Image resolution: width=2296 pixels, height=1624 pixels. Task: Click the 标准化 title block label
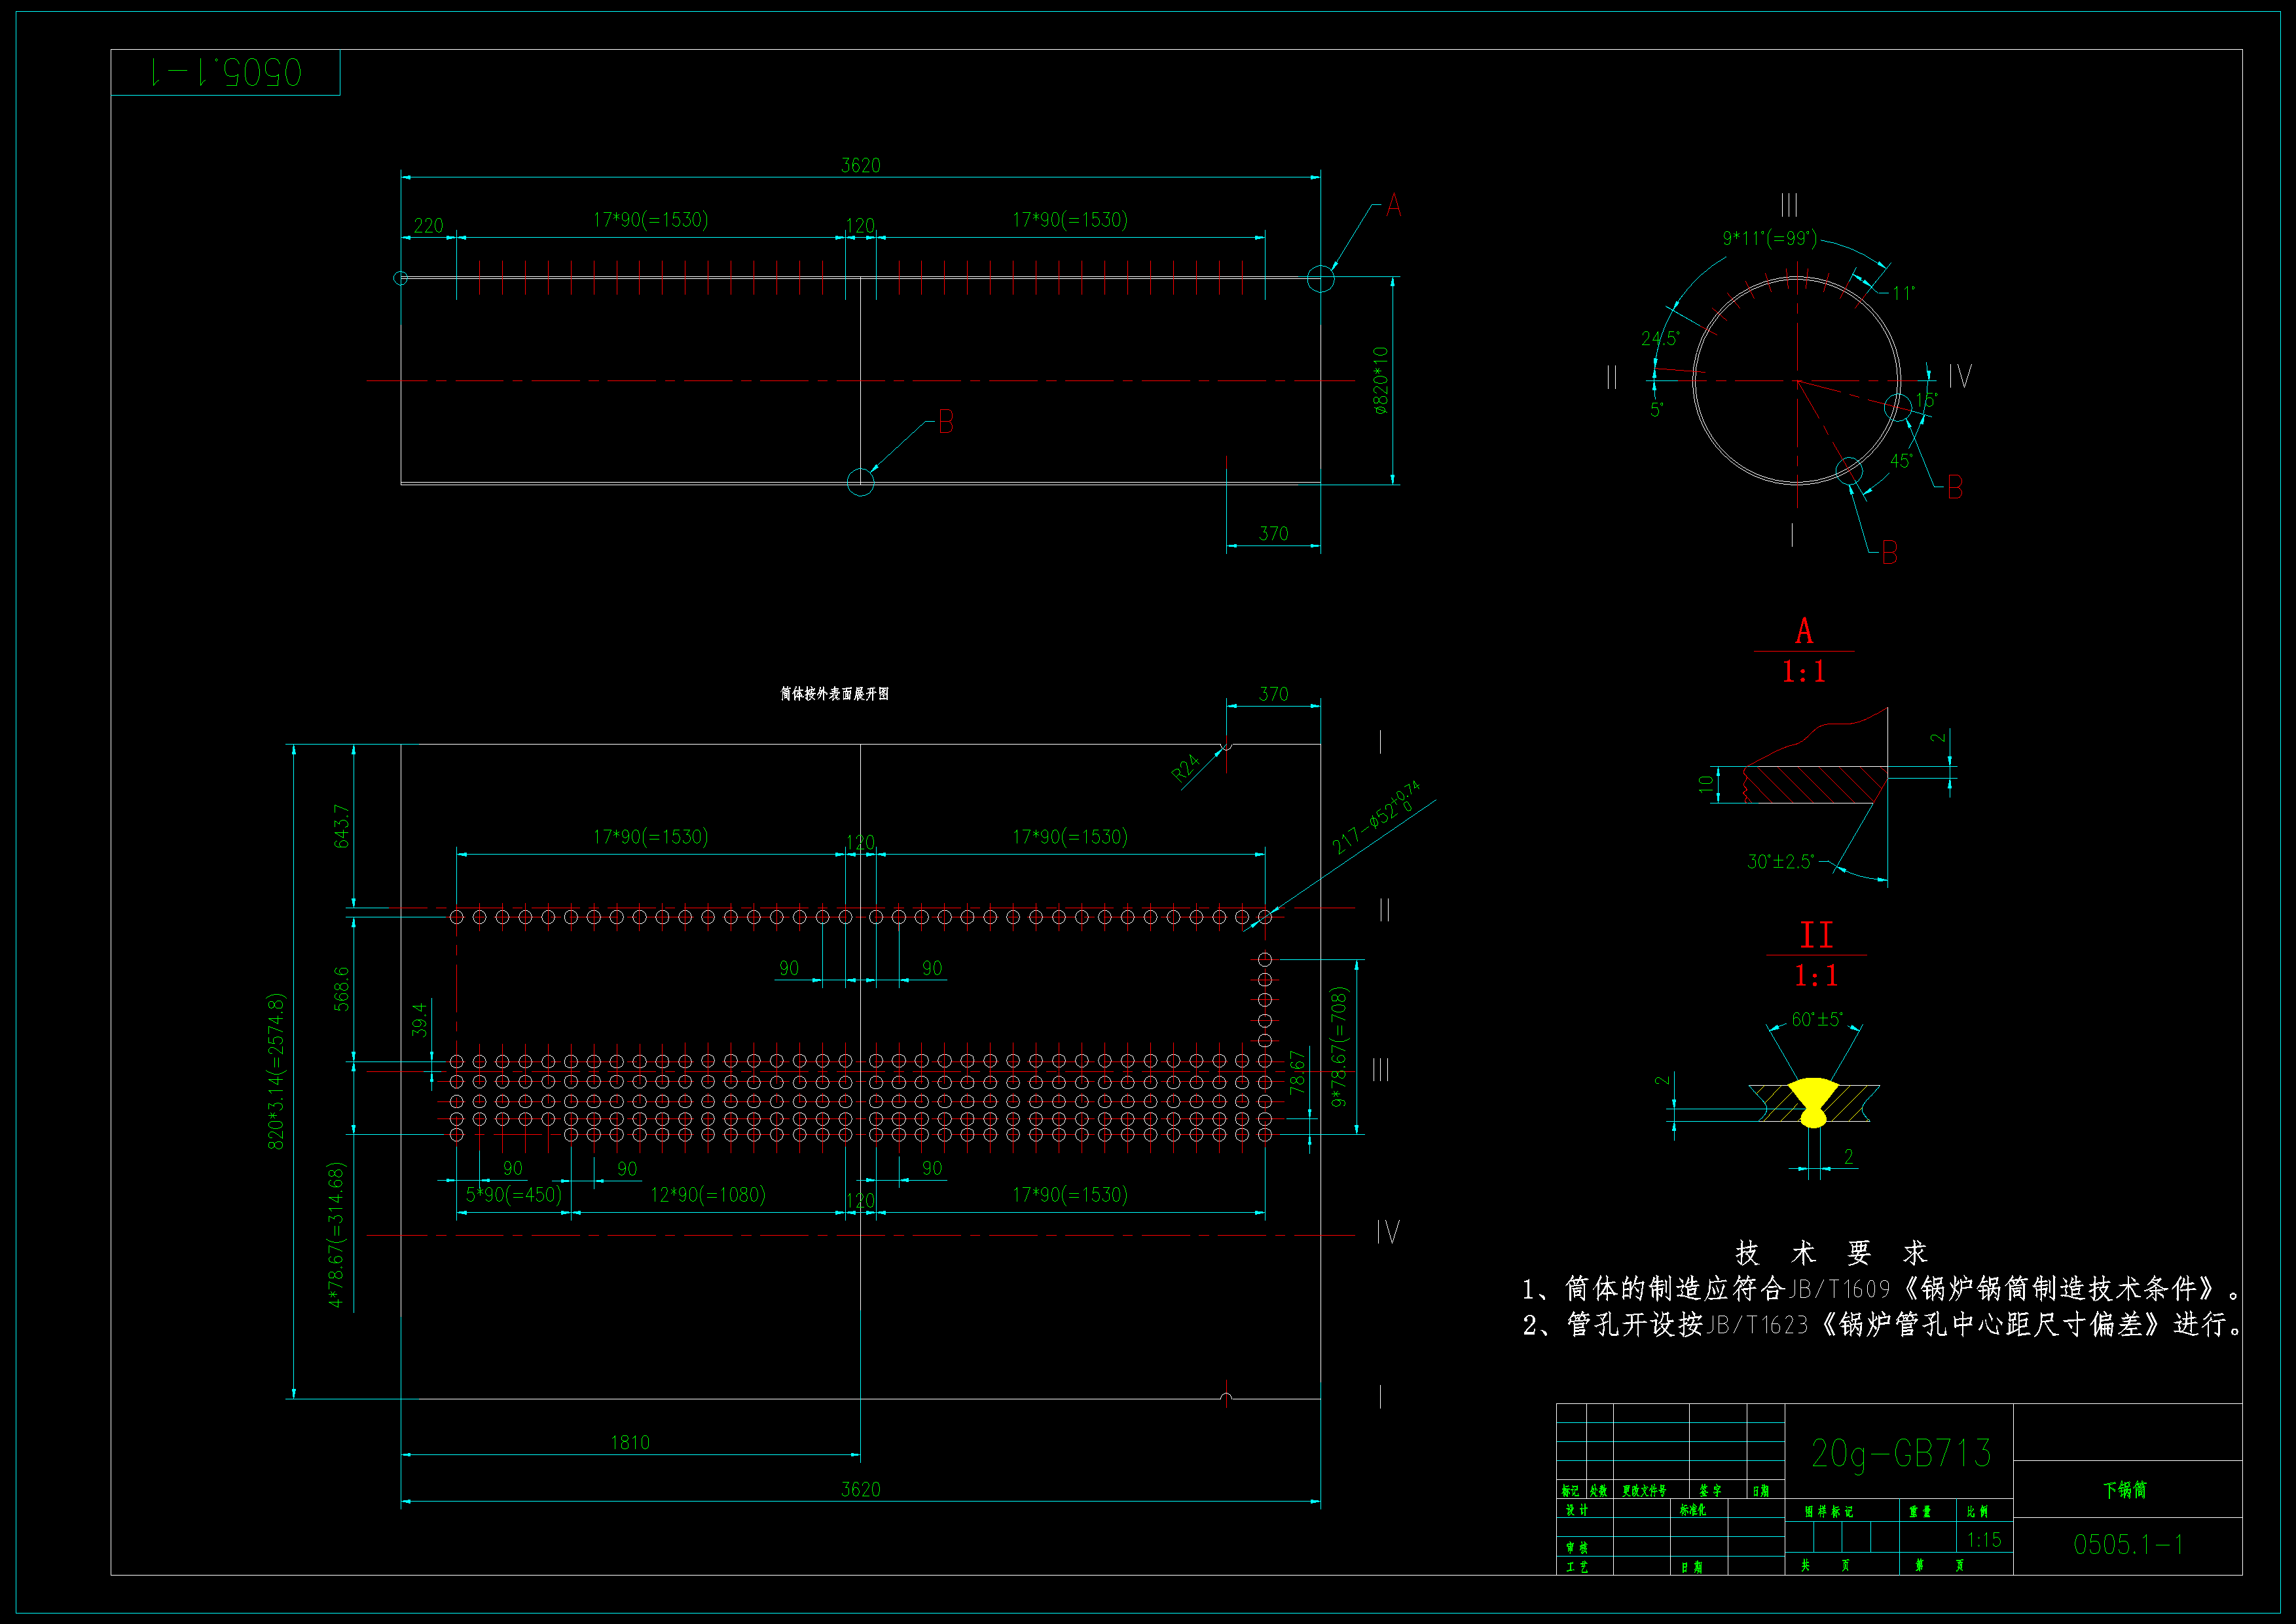[x=1693, y=1510]
